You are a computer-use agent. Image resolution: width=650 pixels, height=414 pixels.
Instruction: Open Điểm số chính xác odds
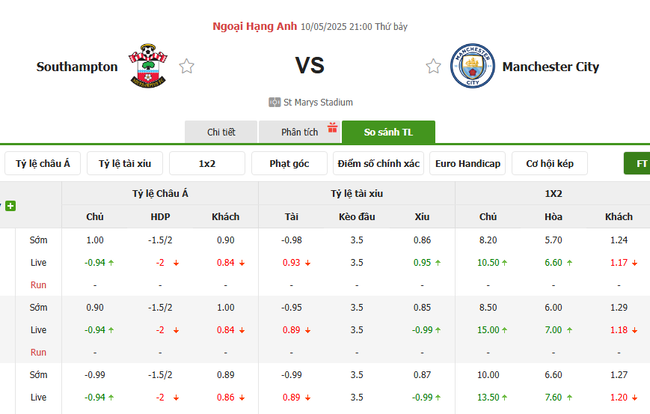click(379, 163)
